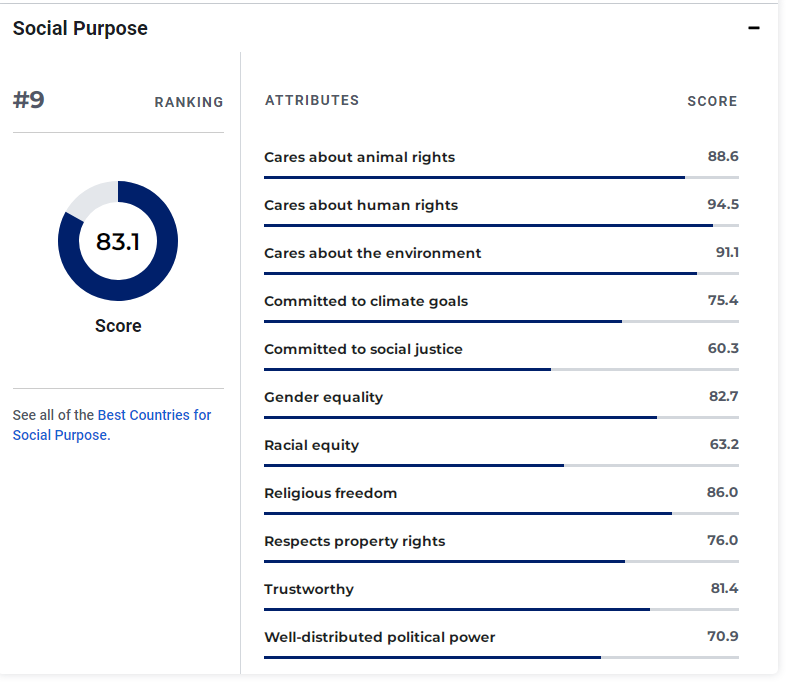The width and height of the screenshot is (795, 690).
Task: Collapse the Social Purpose section
Action: pyautogui.click(x=754, y=28)
